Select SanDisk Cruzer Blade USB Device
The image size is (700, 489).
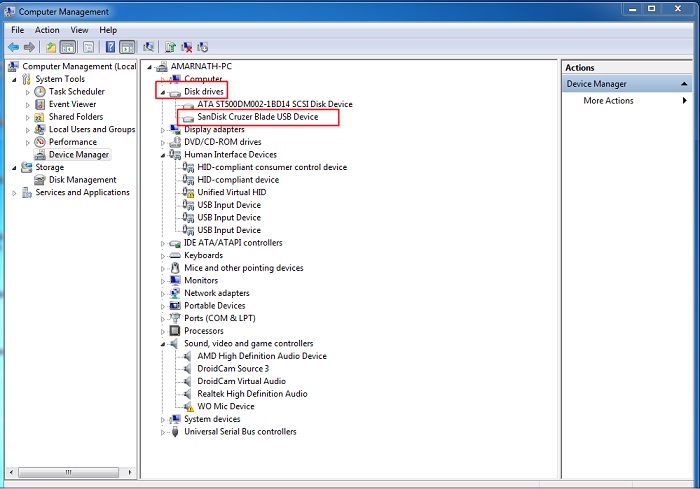(x=257, y=117)
